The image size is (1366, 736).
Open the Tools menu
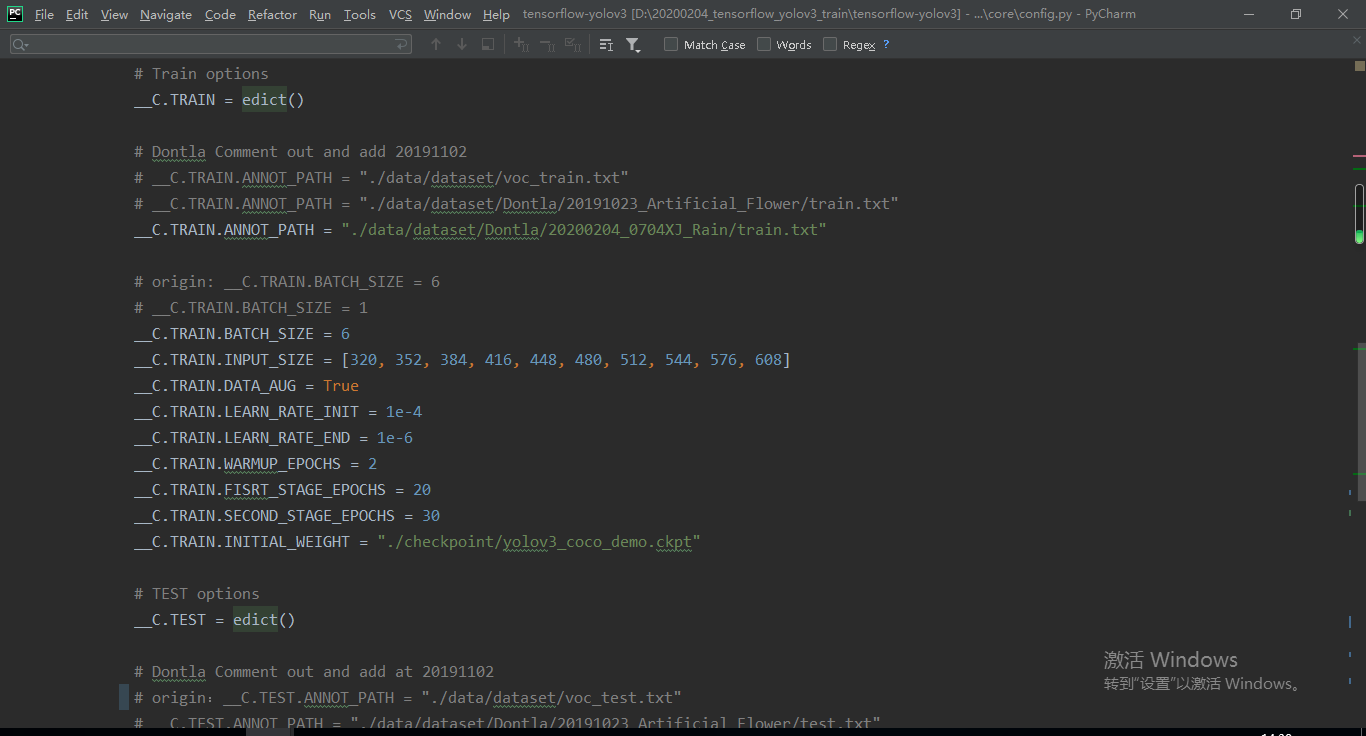(x=360, y=14)
